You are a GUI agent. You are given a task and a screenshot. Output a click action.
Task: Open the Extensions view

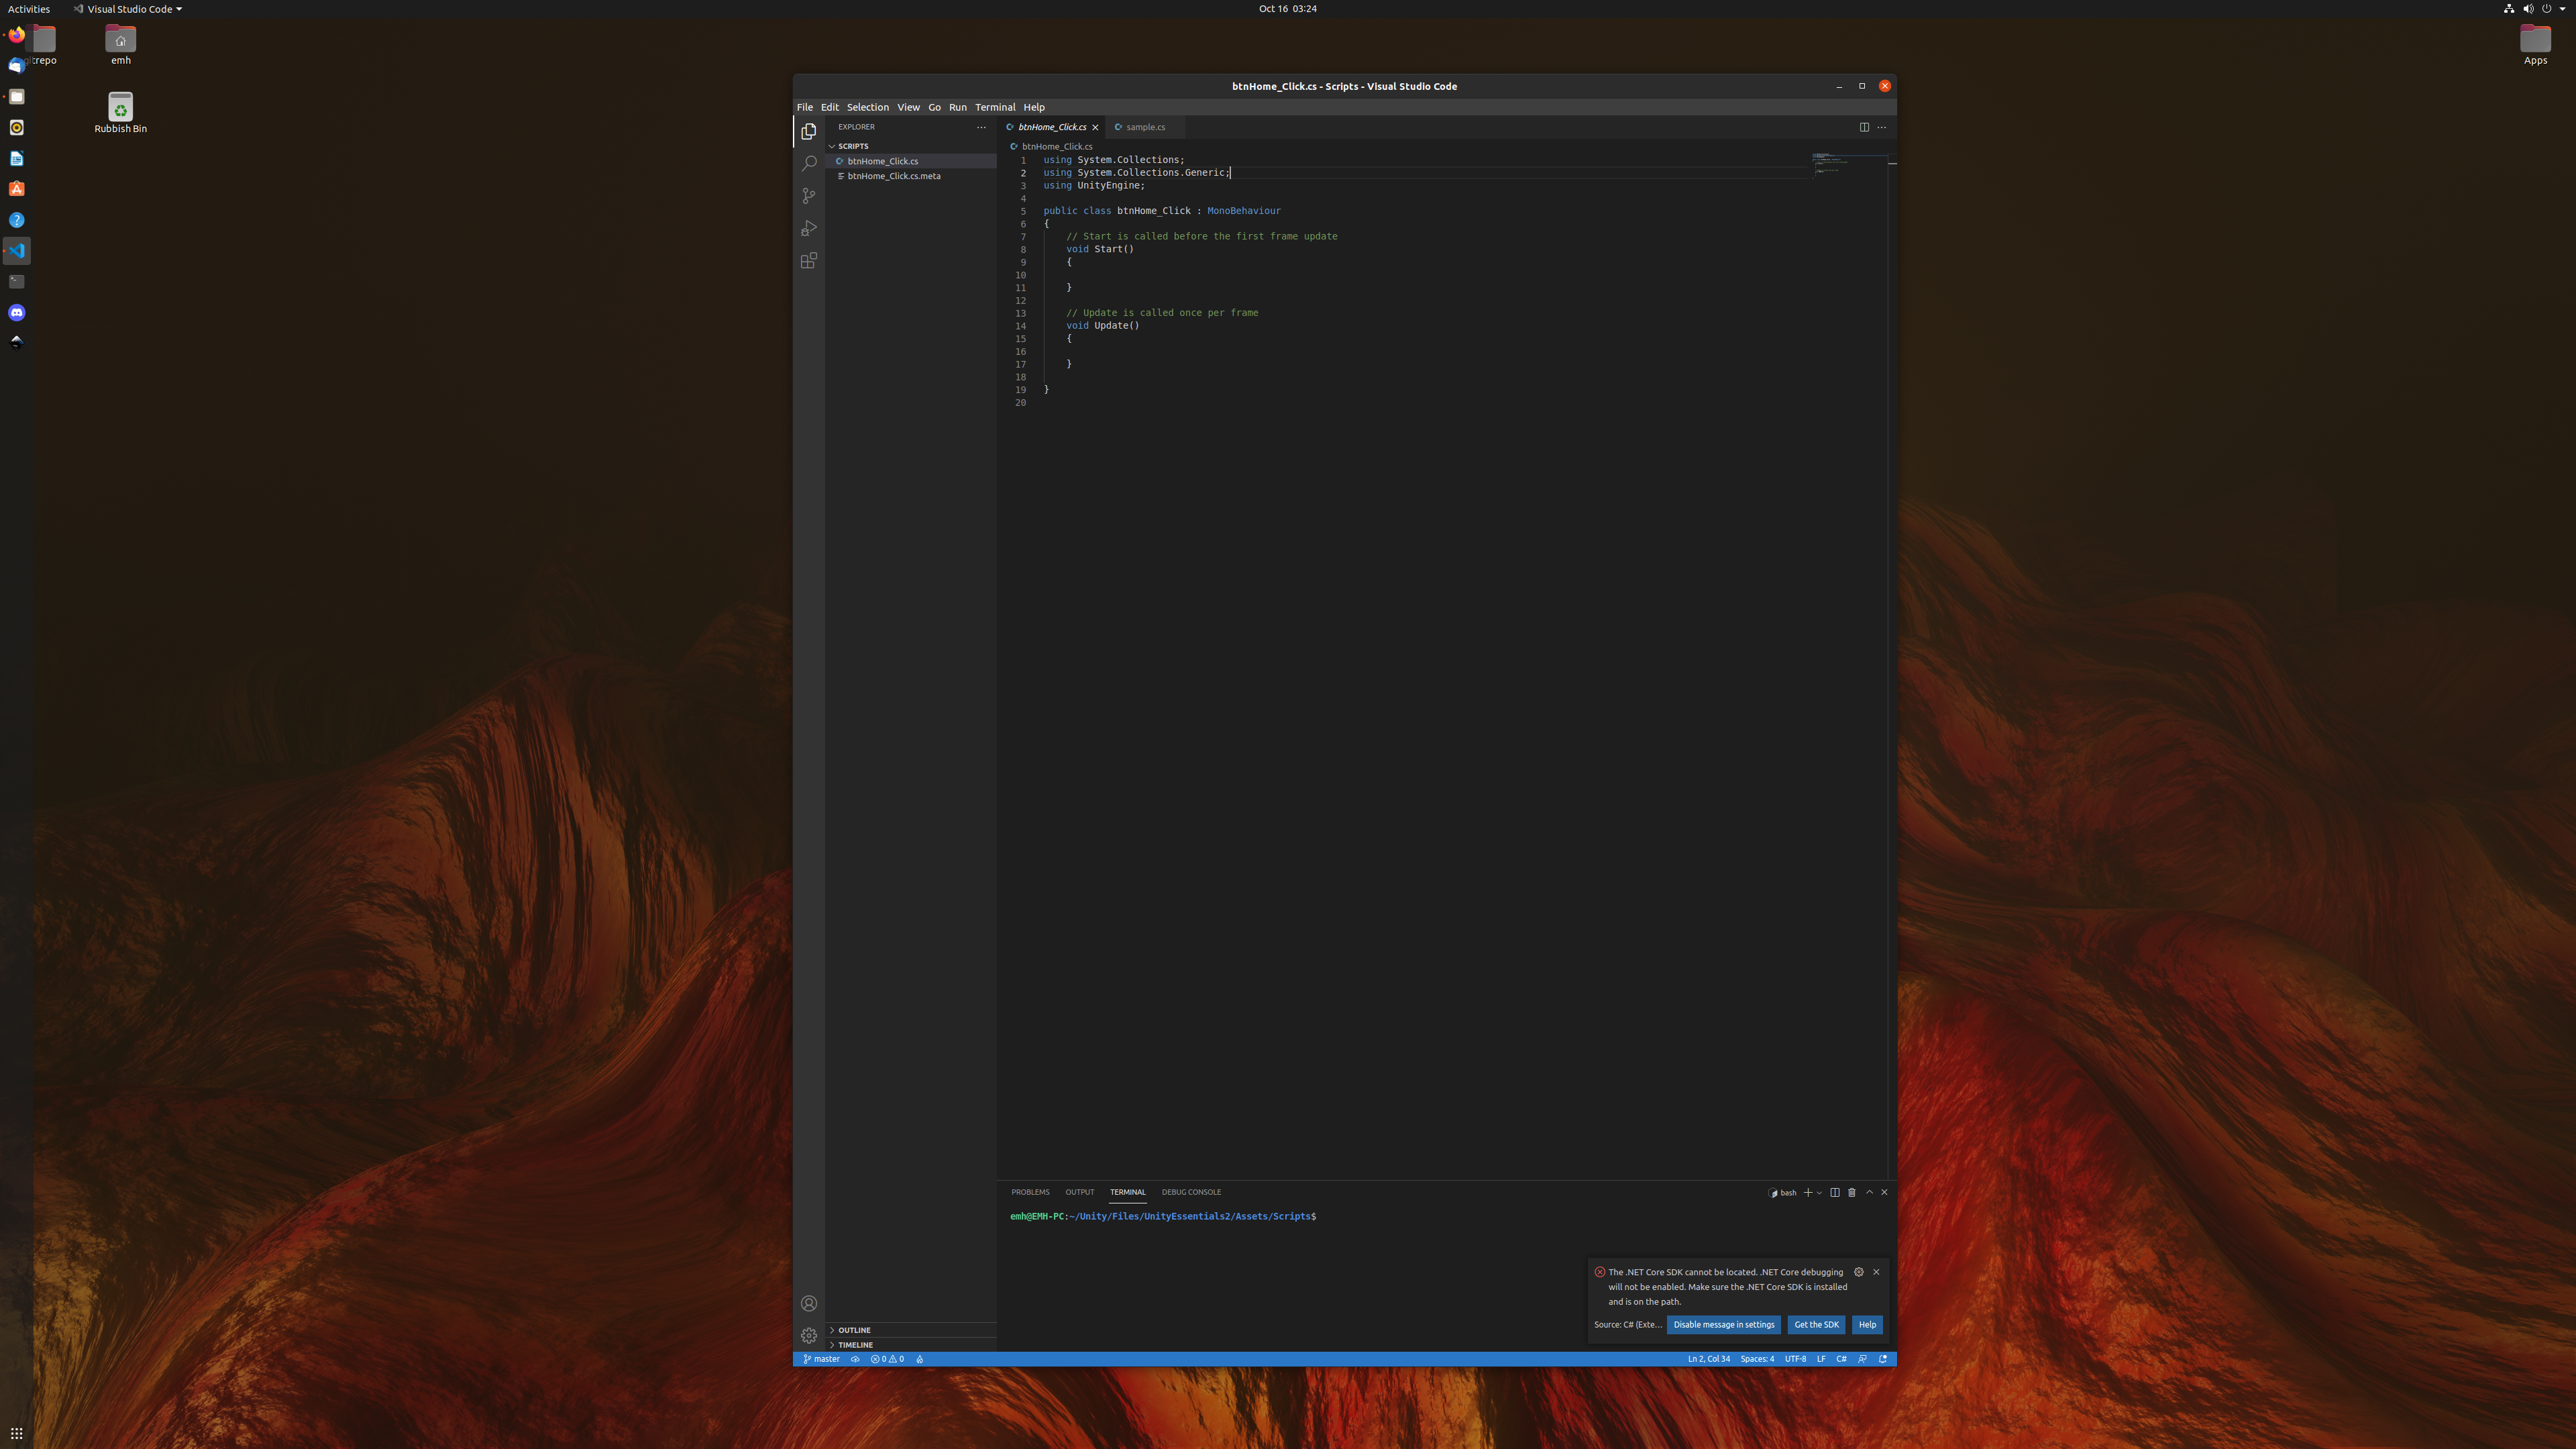click(x=809, y=261)
